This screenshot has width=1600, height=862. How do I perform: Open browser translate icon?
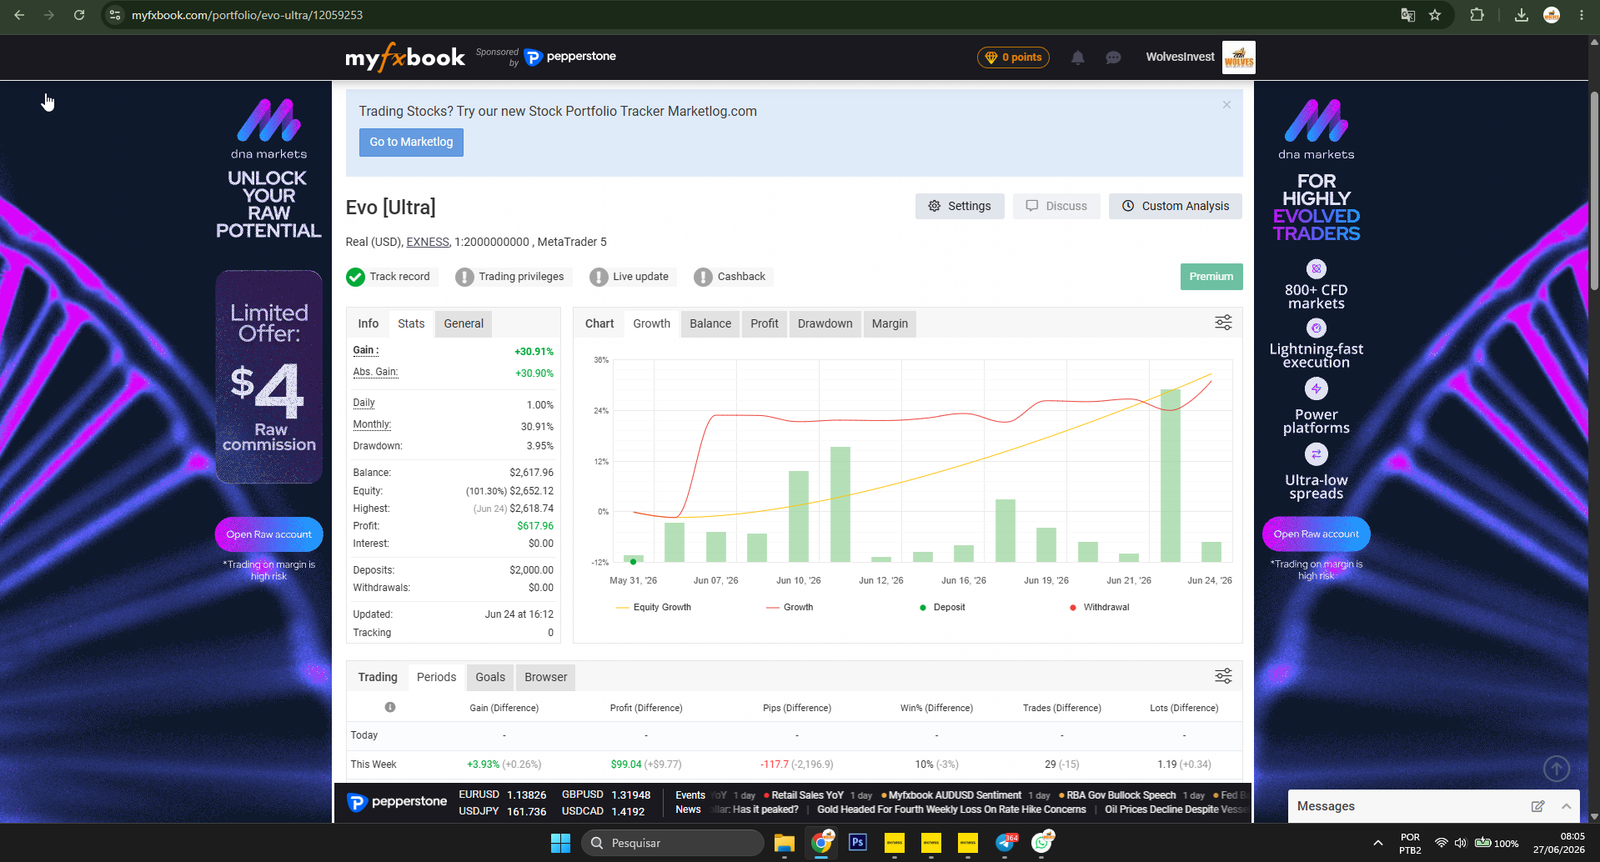pyautogui.click(x=1408, y=15)
